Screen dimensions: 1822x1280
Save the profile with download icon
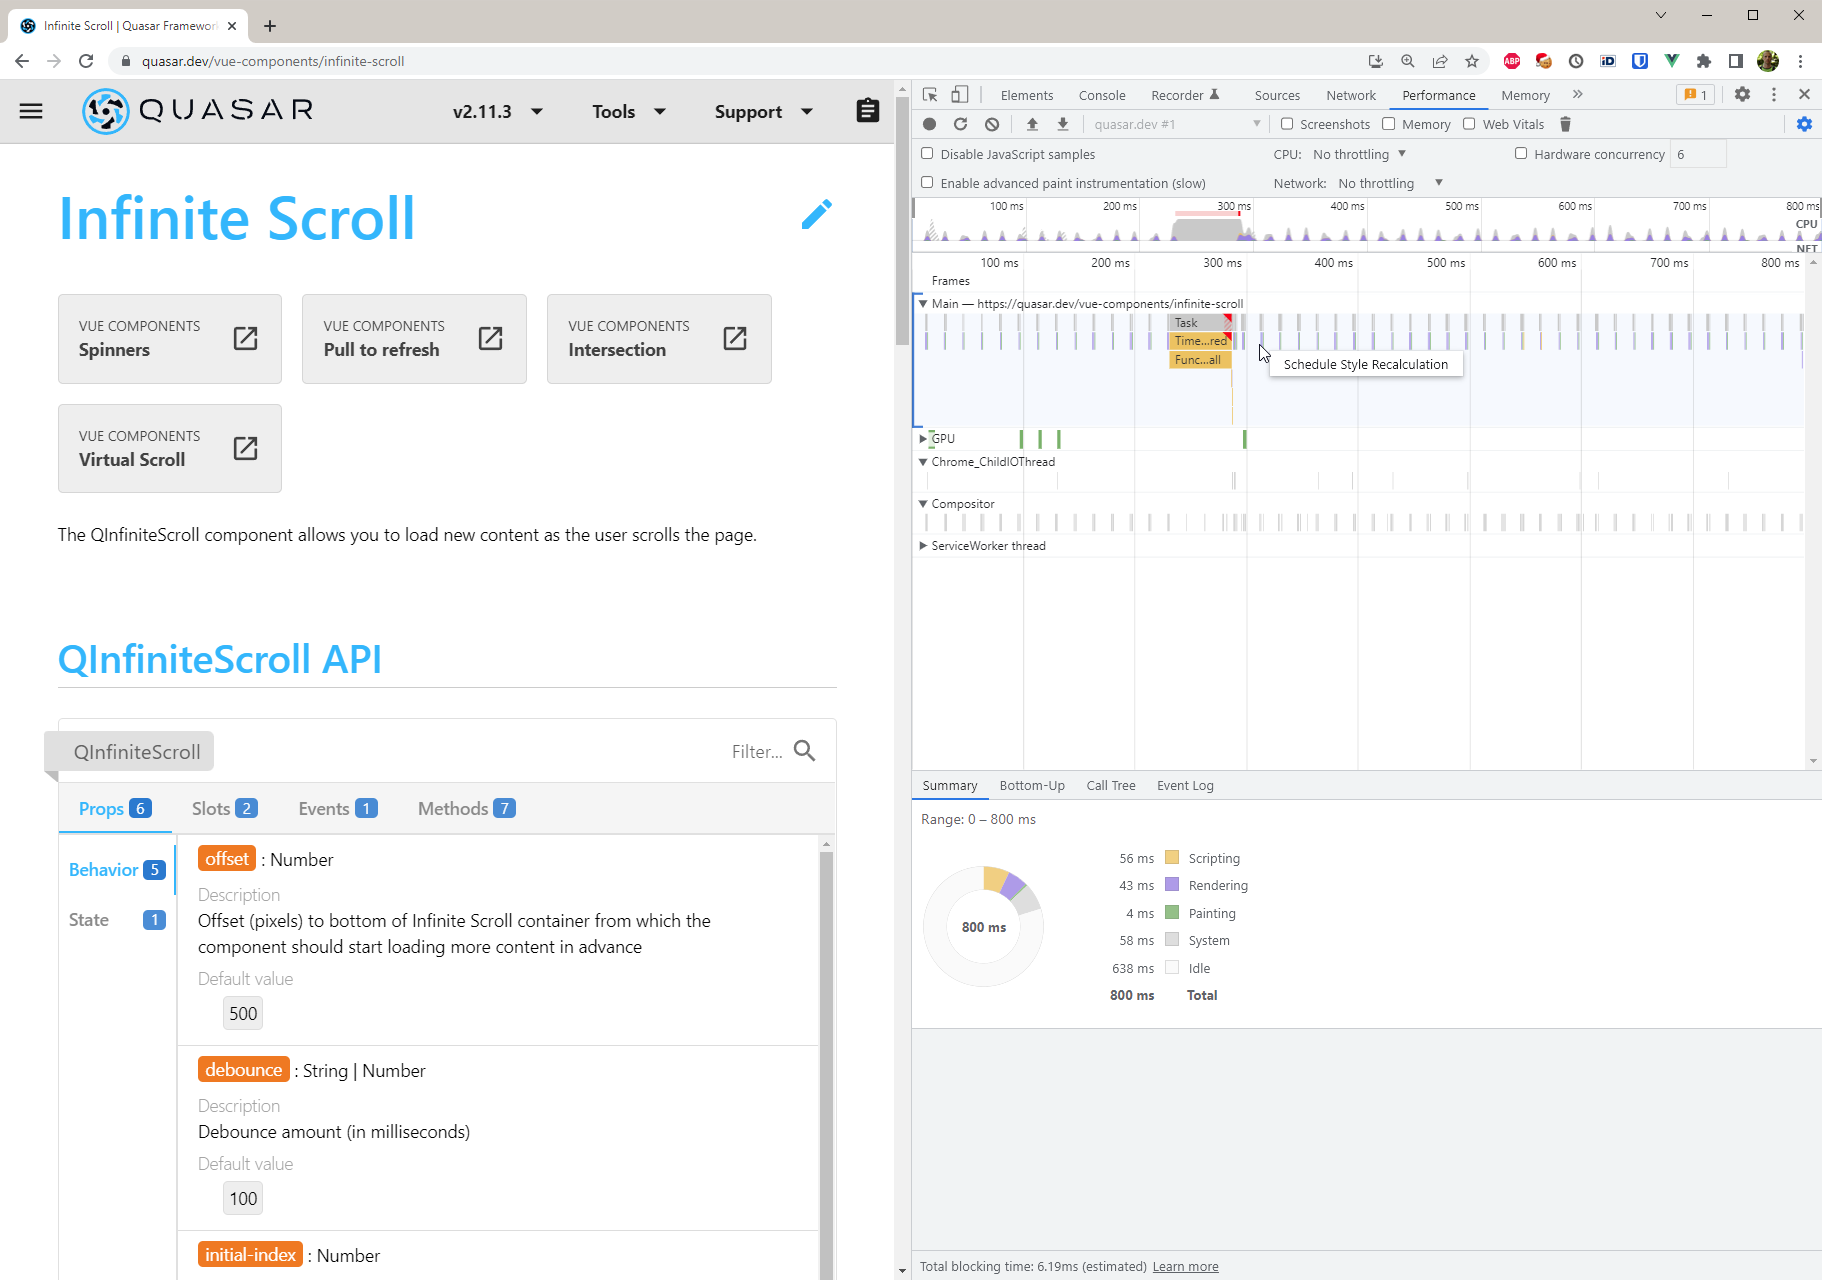click(1062, 124)
